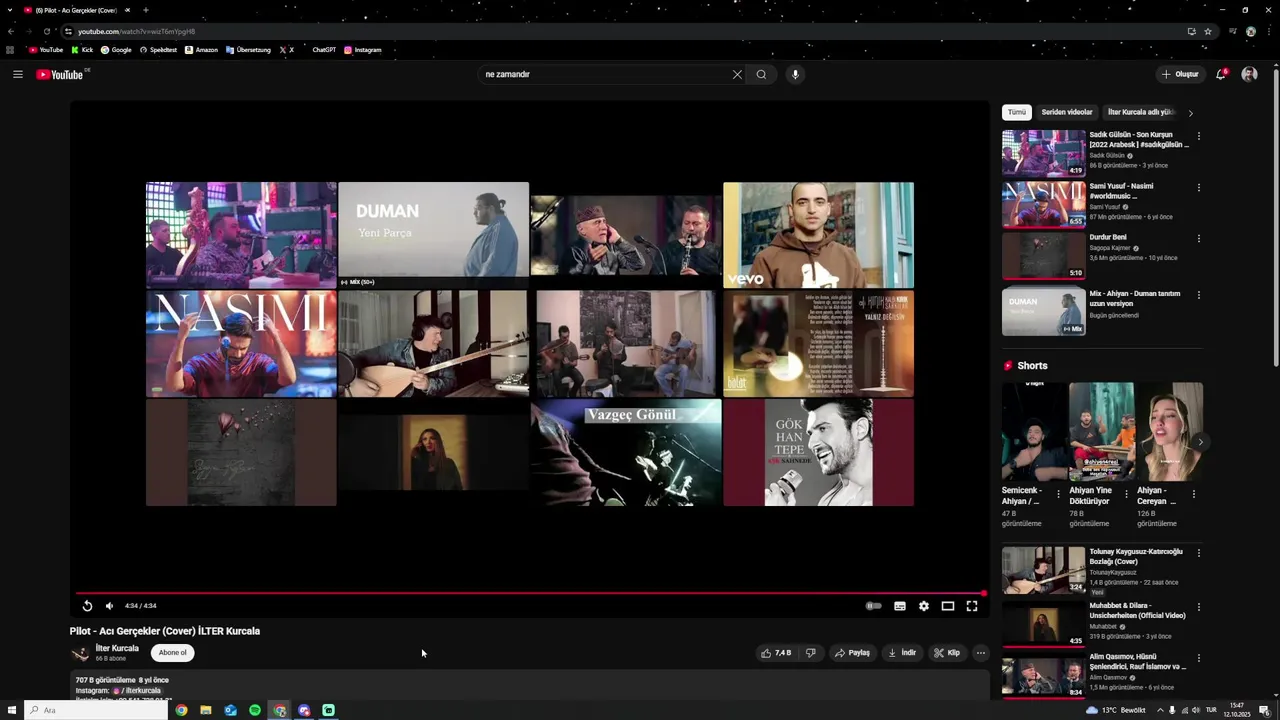Viewport: 1280px width, 720px height.
Task: Dislike the video with thumbs down
Action: 811,653
